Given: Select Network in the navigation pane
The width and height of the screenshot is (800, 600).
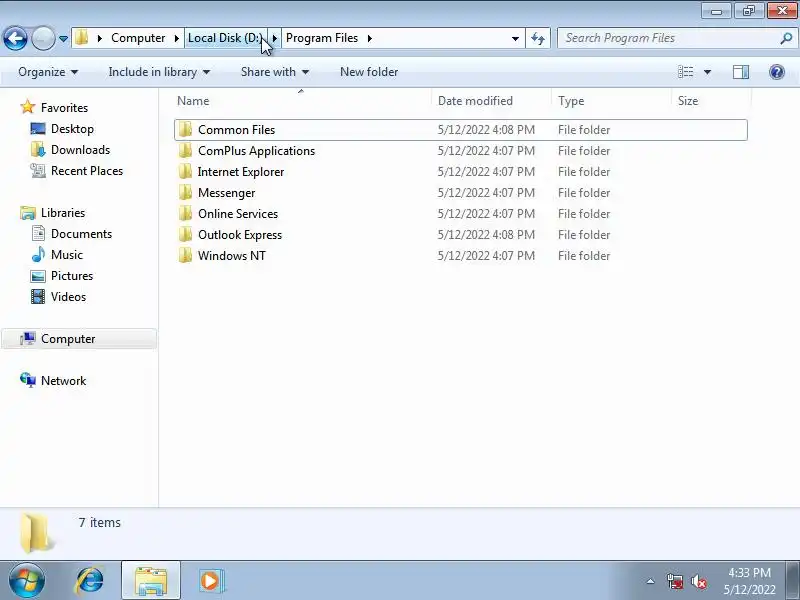Looking at the screenshot, I should [63, 381].
